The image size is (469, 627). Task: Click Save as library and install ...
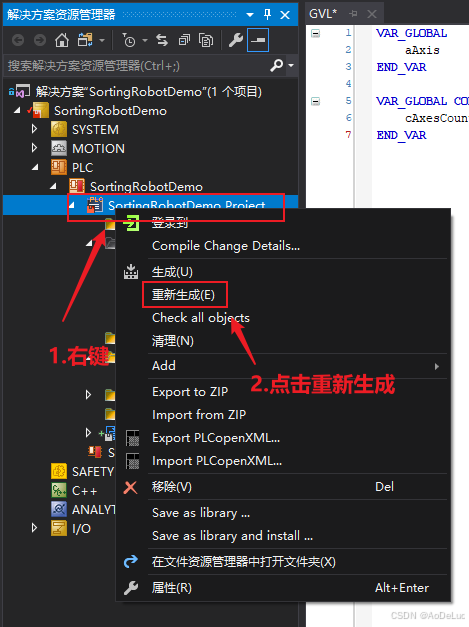pos(232,535)
